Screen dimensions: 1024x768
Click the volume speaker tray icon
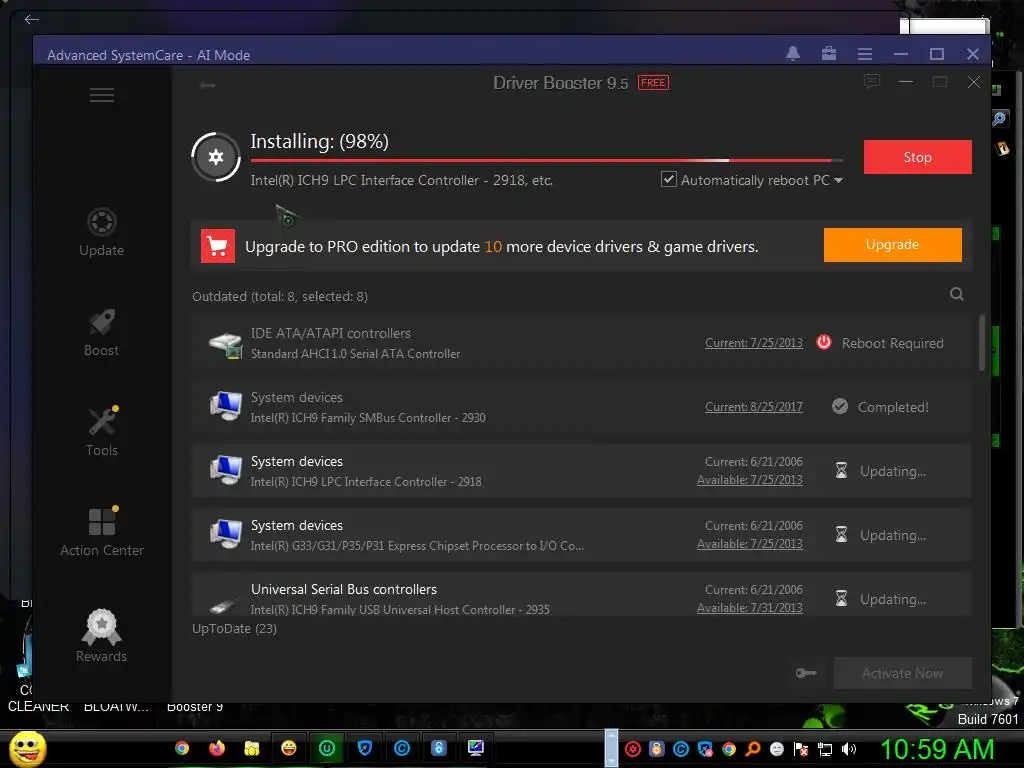coord(848,749)
